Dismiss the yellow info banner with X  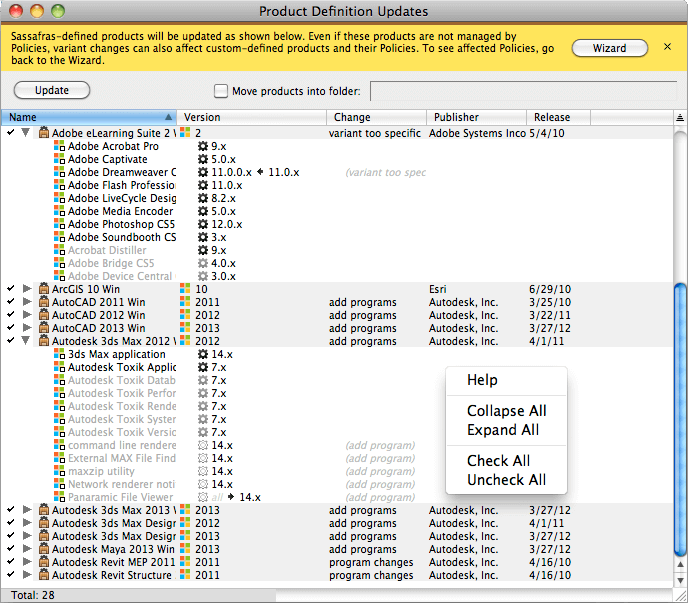click(x=668, y=47)
